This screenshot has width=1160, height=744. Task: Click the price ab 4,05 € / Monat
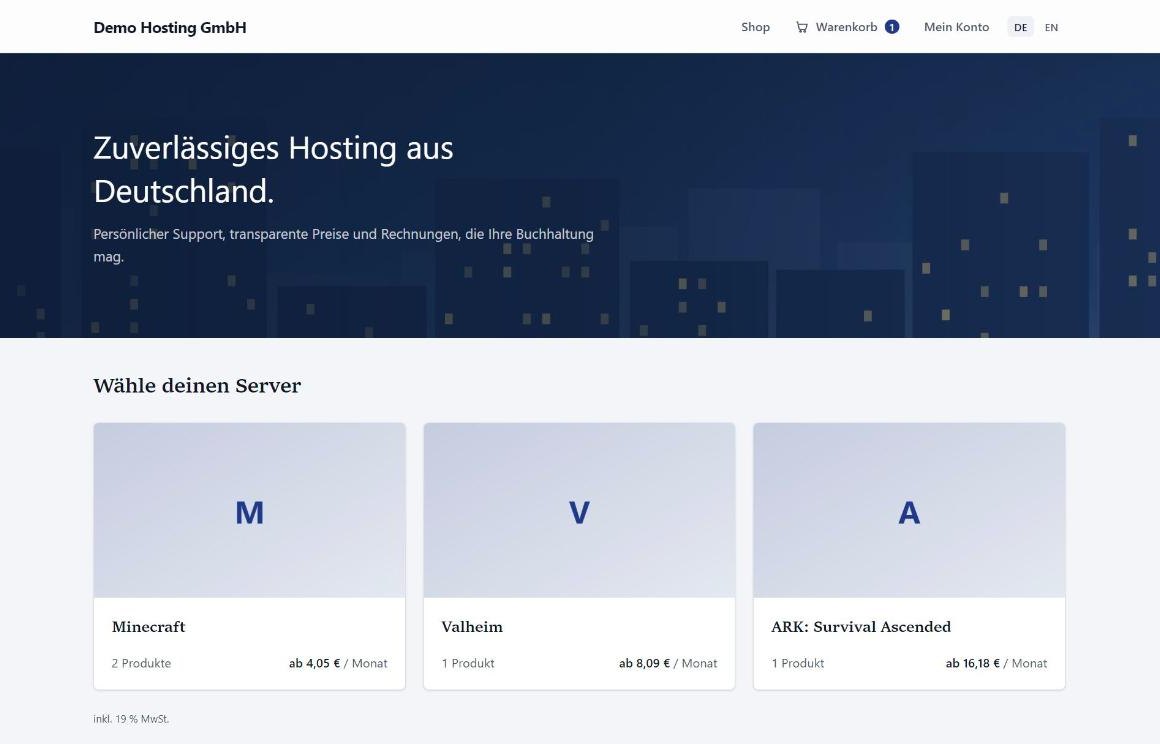338,663
